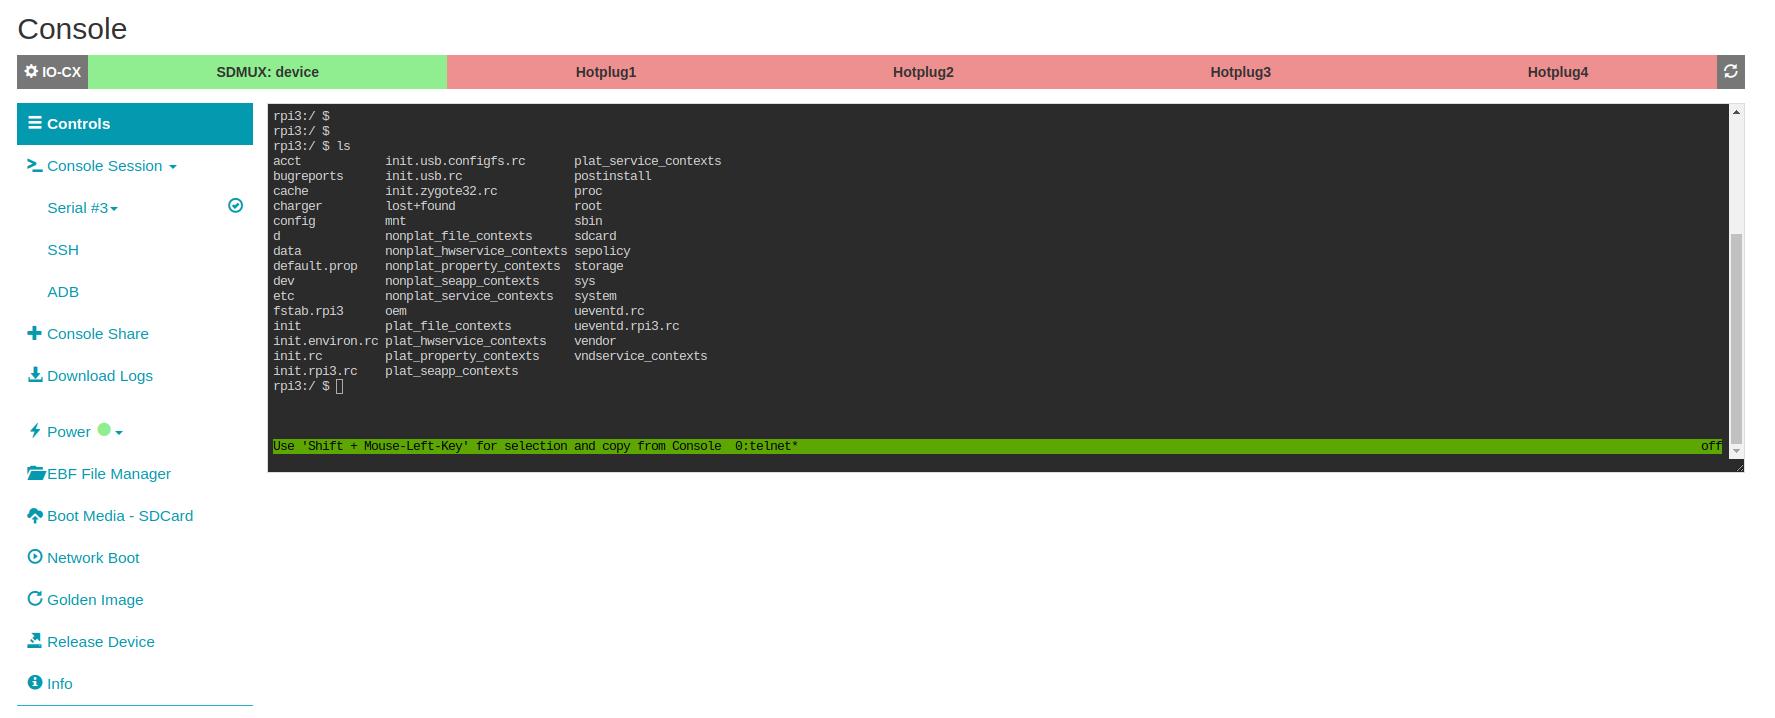Select the Hotplug3 tab

coord(1240,72)
